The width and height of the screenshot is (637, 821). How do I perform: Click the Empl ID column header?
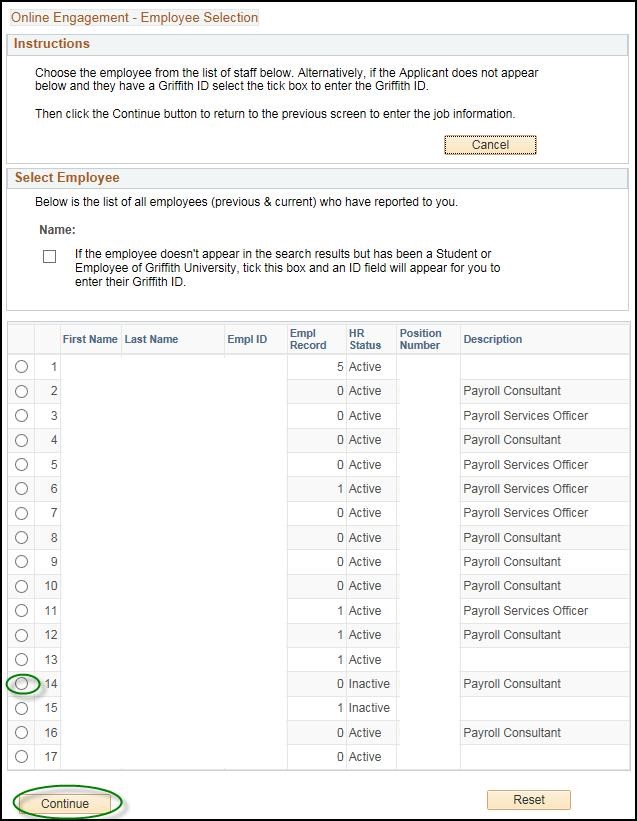247,339
